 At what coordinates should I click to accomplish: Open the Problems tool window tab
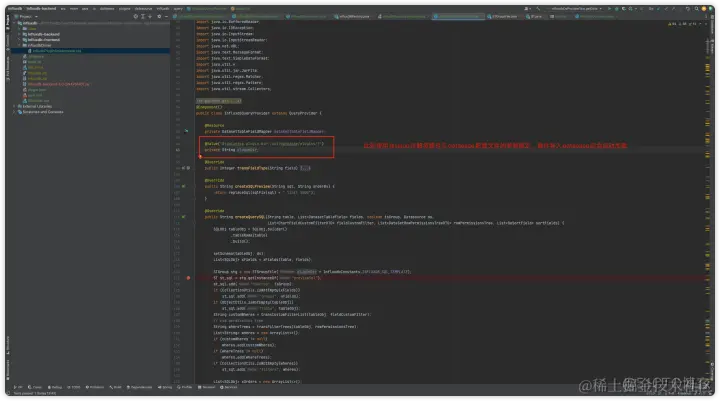pos(95,387)
